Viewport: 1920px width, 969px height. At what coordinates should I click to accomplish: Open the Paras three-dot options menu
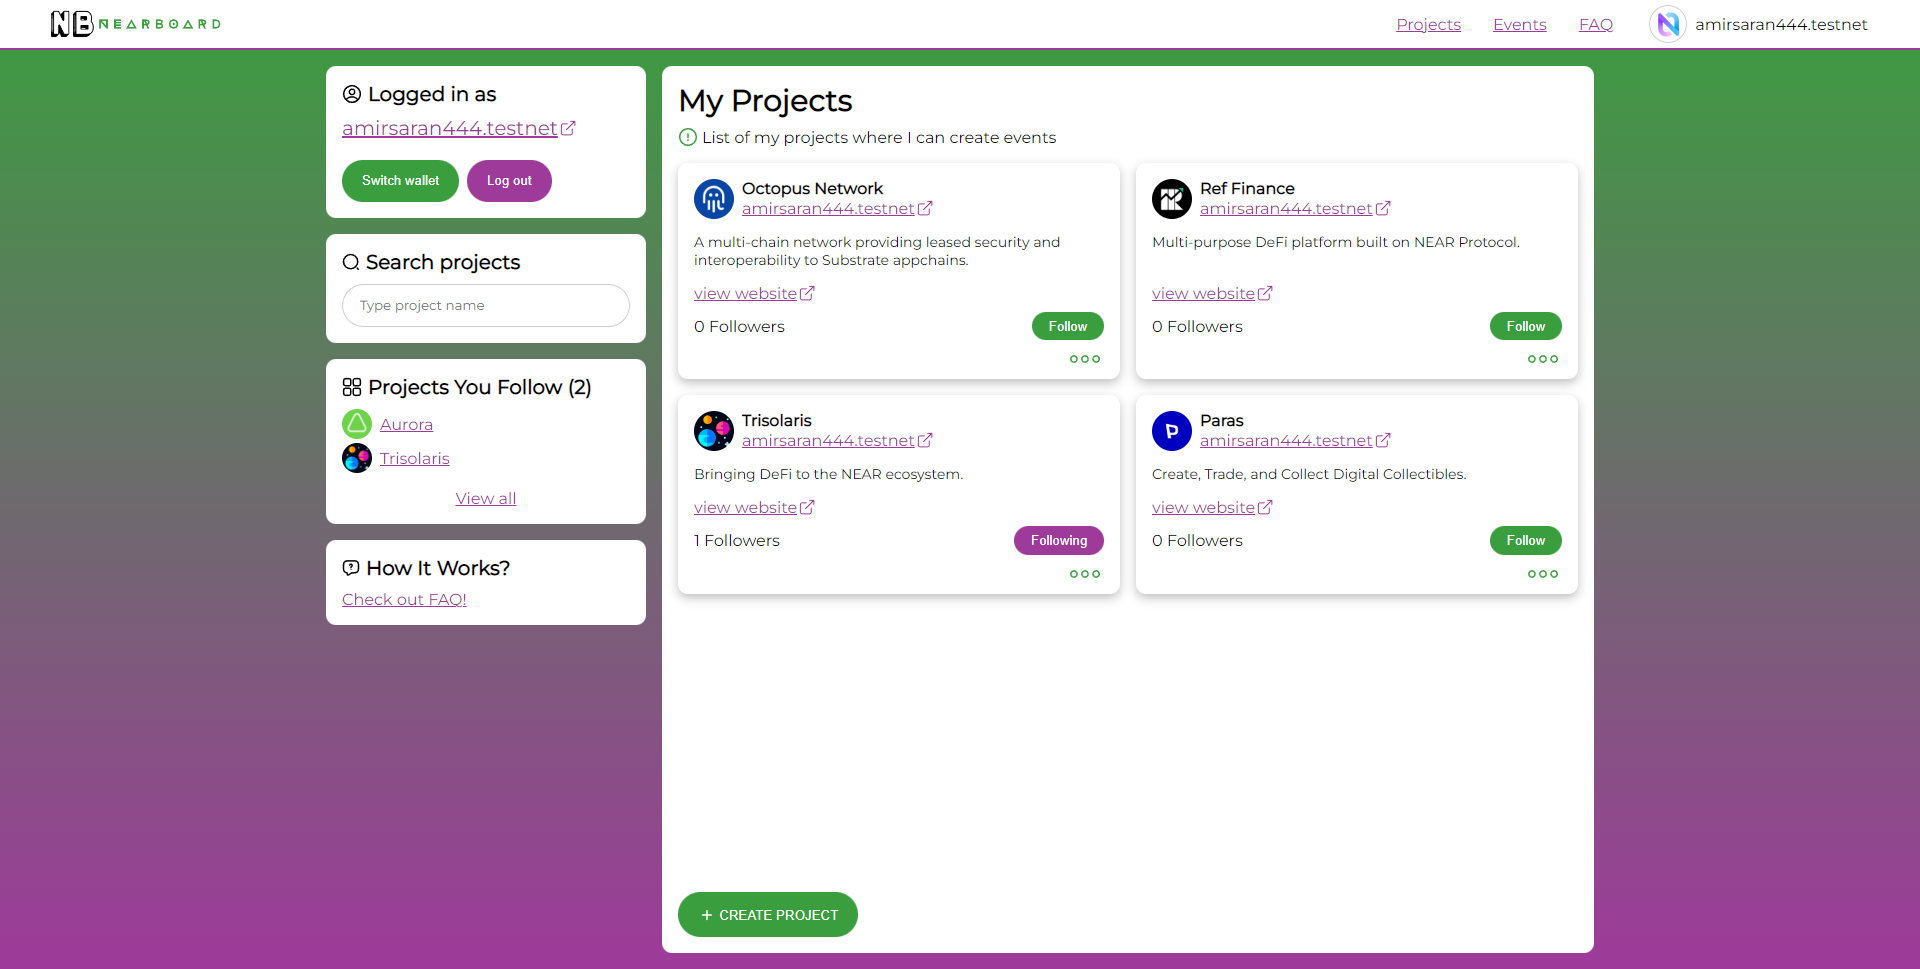point(1543,574)
